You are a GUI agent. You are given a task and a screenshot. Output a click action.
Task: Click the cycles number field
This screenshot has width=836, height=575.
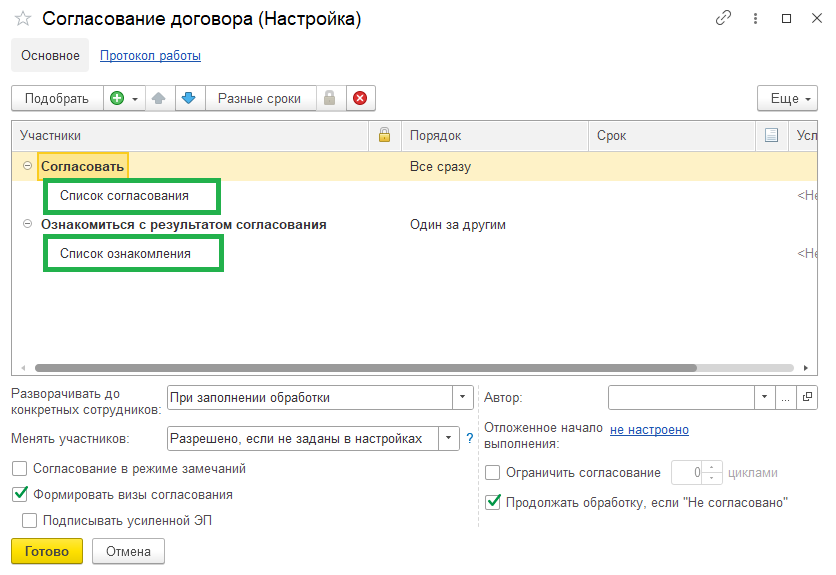[687, 473]
